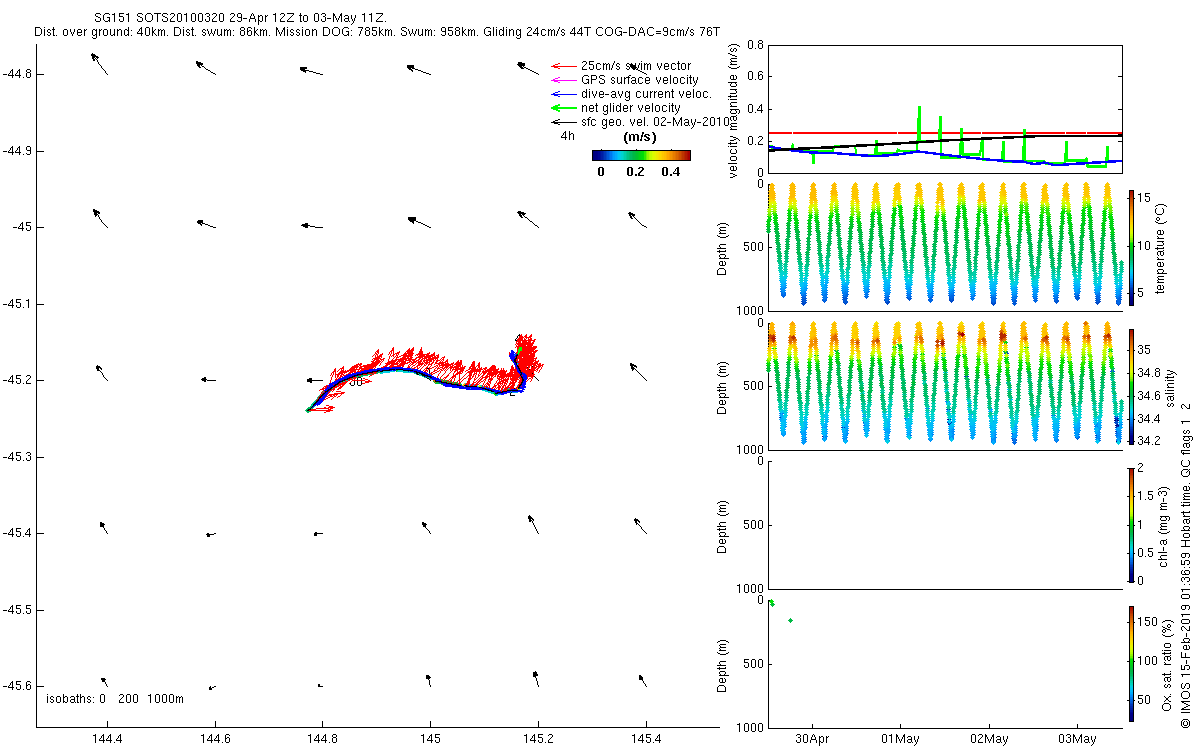
Task: Click the -45.3 latitude tick label
Action: pyautogui.click(x=19, y=457)
